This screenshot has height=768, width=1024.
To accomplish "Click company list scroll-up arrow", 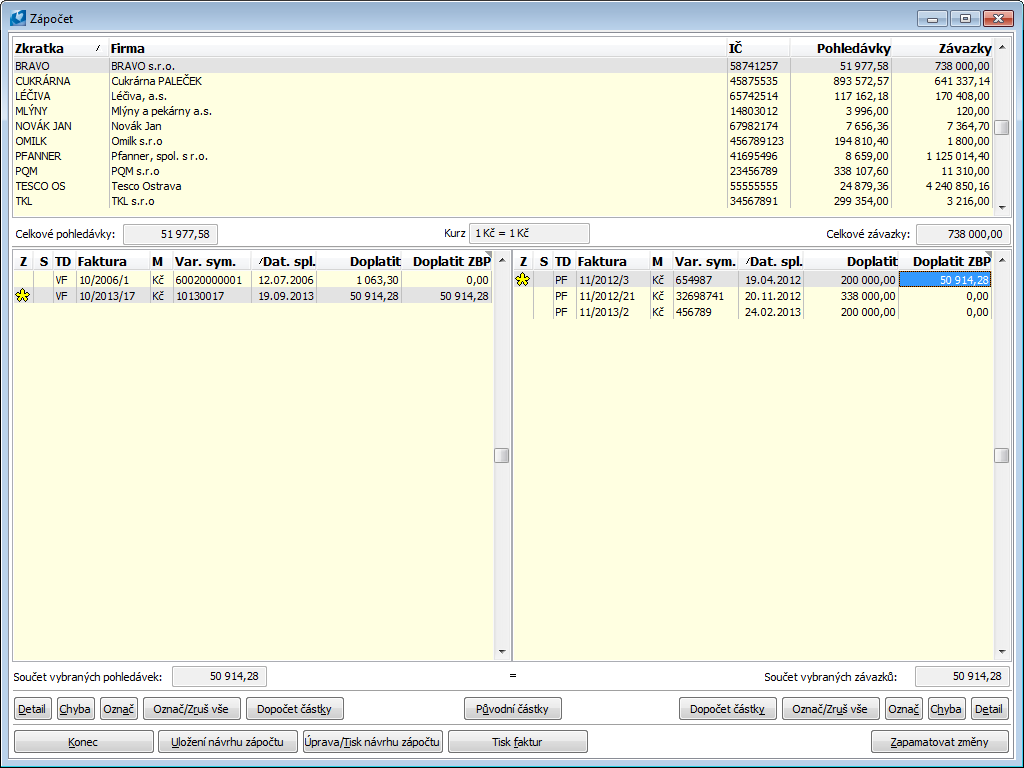I will pyautogui.click(x=1002, y=47).
